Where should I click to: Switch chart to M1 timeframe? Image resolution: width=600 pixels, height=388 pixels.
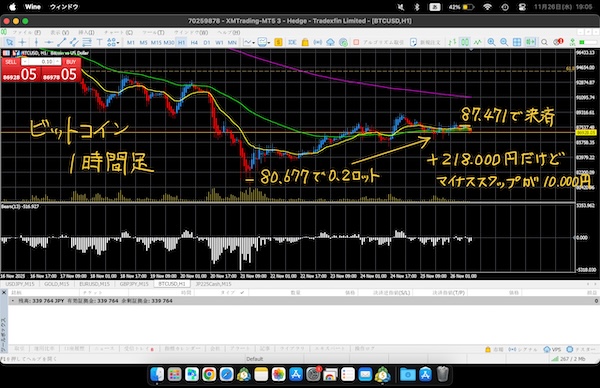(130, 42)
